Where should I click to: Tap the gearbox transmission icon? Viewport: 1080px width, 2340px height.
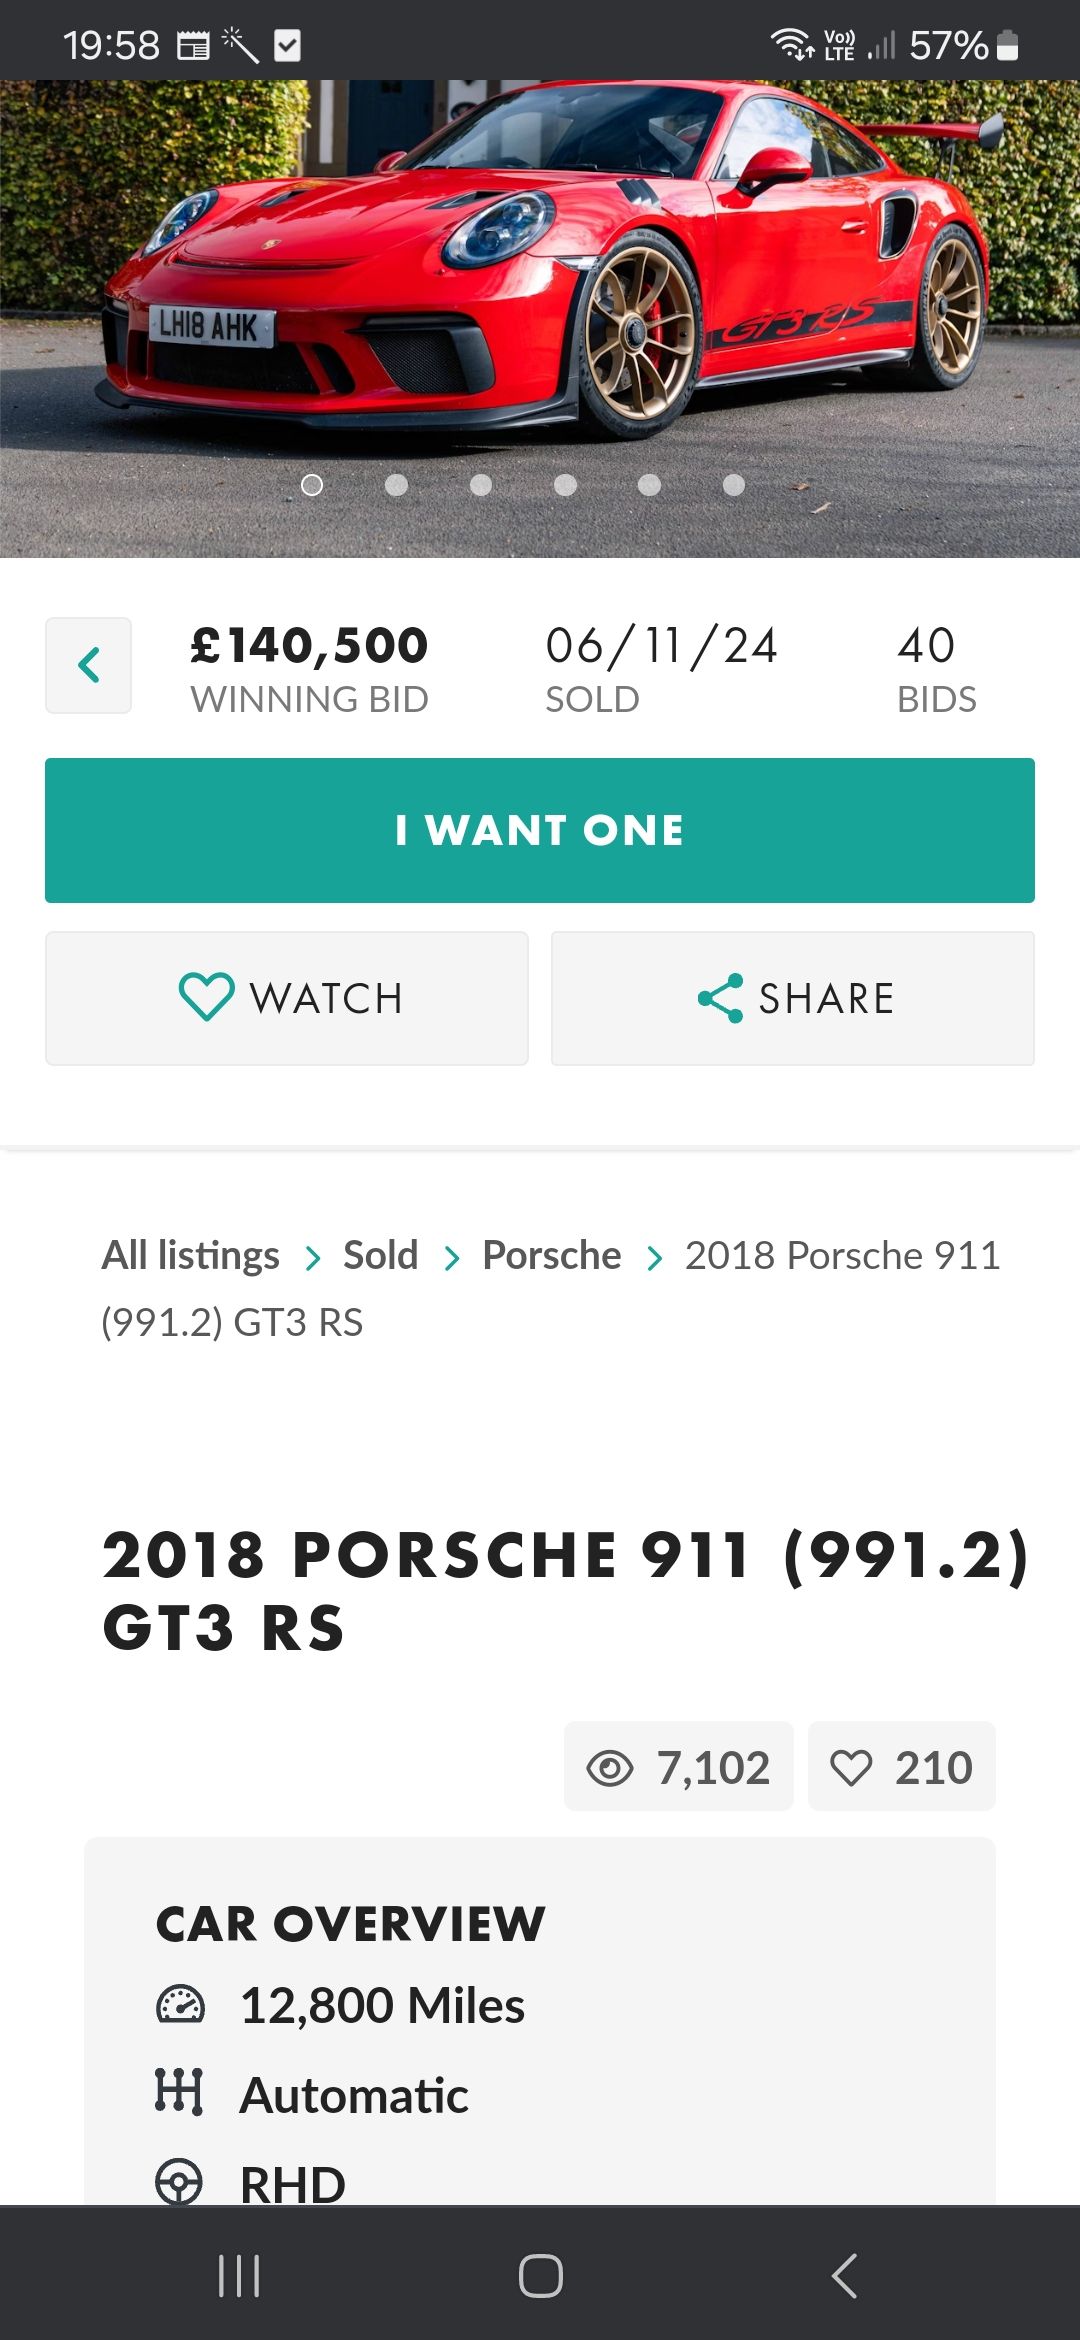pos(180,2091)
